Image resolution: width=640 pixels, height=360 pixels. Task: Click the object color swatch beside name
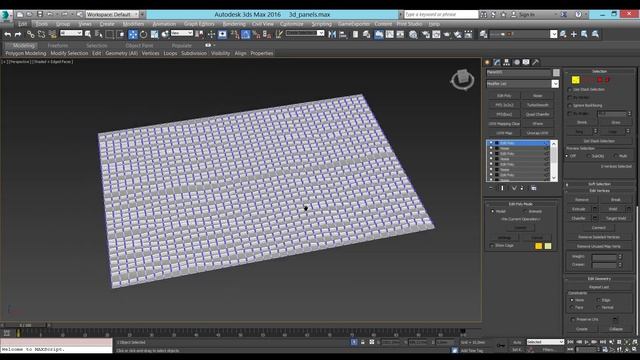tap(556, 72)
